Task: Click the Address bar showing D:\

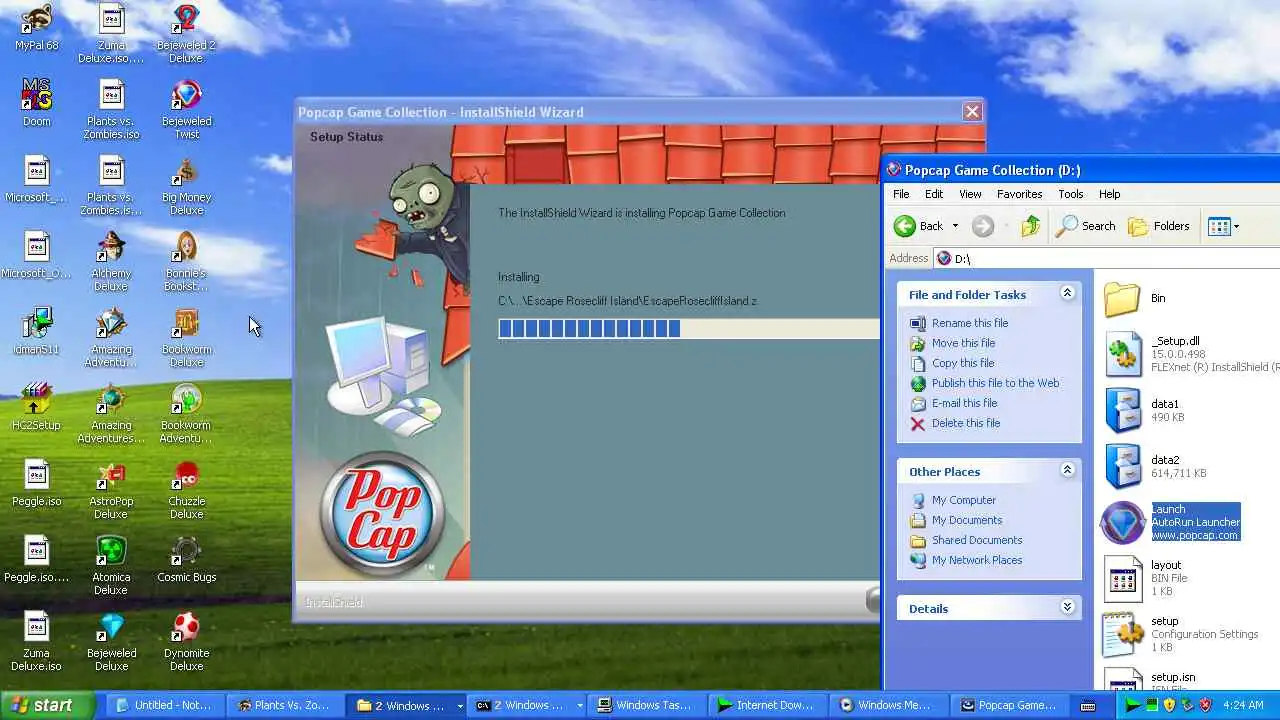Action: (1107, 258)
